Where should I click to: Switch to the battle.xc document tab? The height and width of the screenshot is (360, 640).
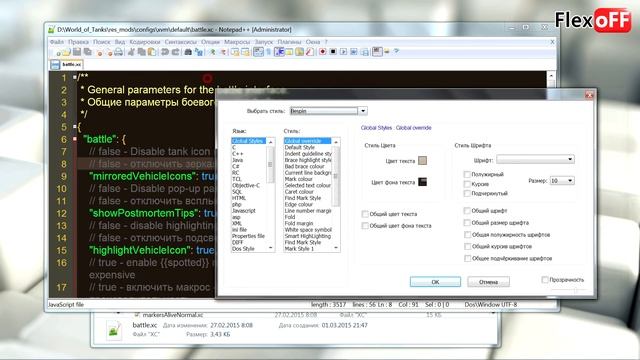67,64
